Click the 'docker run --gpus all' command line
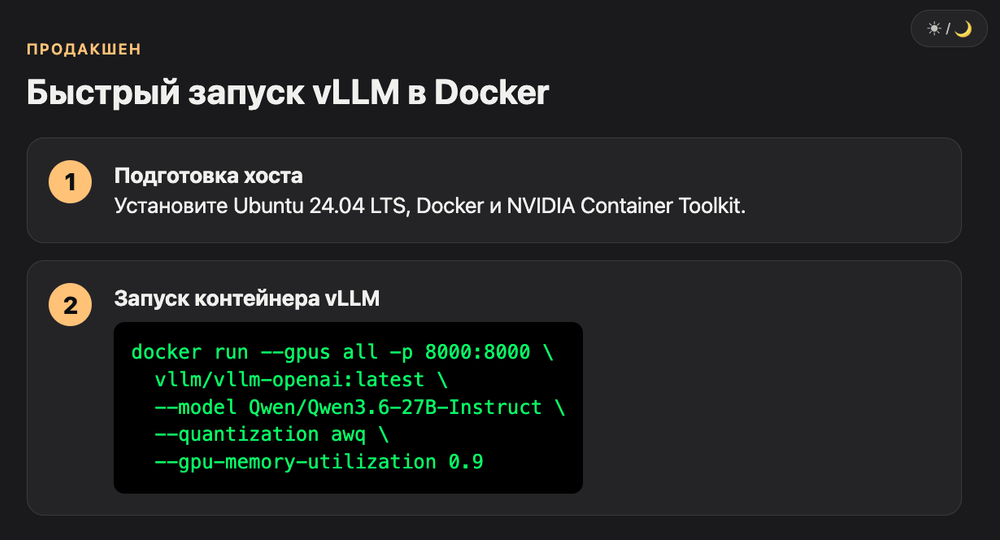This screenshot has width=1000, height=540. [x=342, y=352]
